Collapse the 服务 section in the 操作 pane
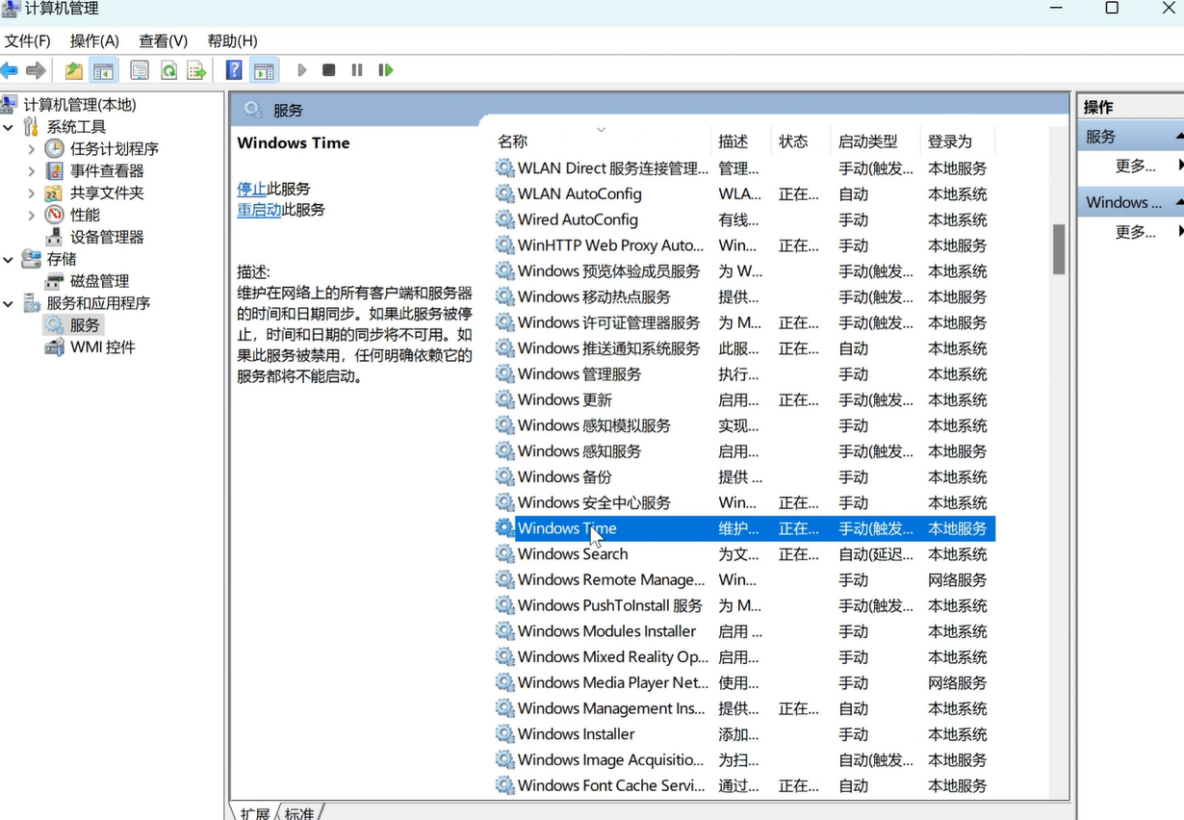 tap(1179, 136)
